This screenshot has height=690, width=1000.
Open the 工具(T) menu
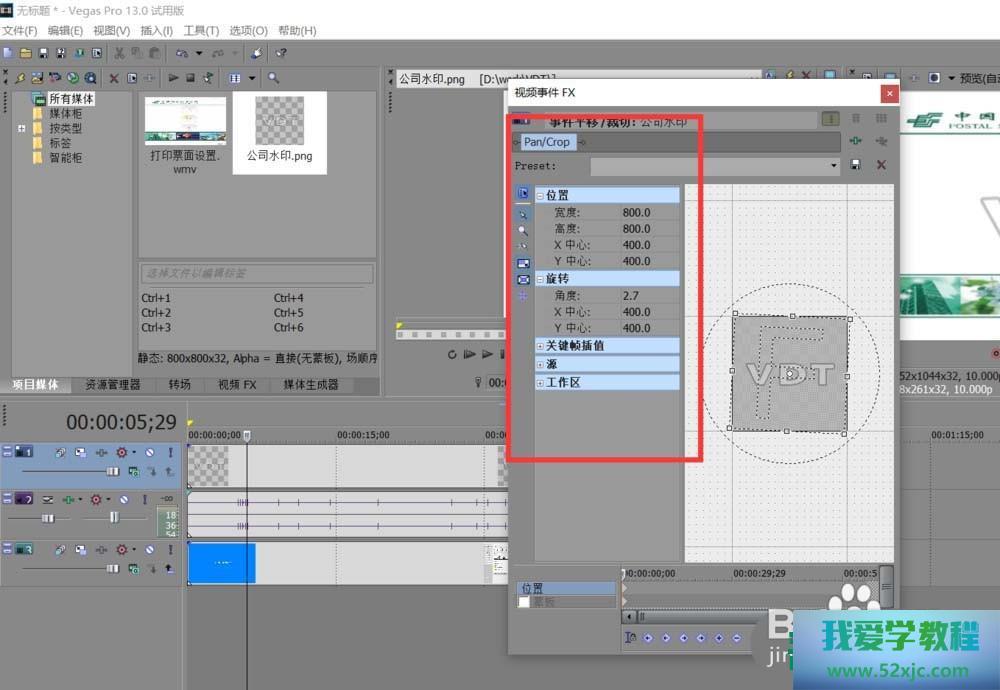coord(200,31)
